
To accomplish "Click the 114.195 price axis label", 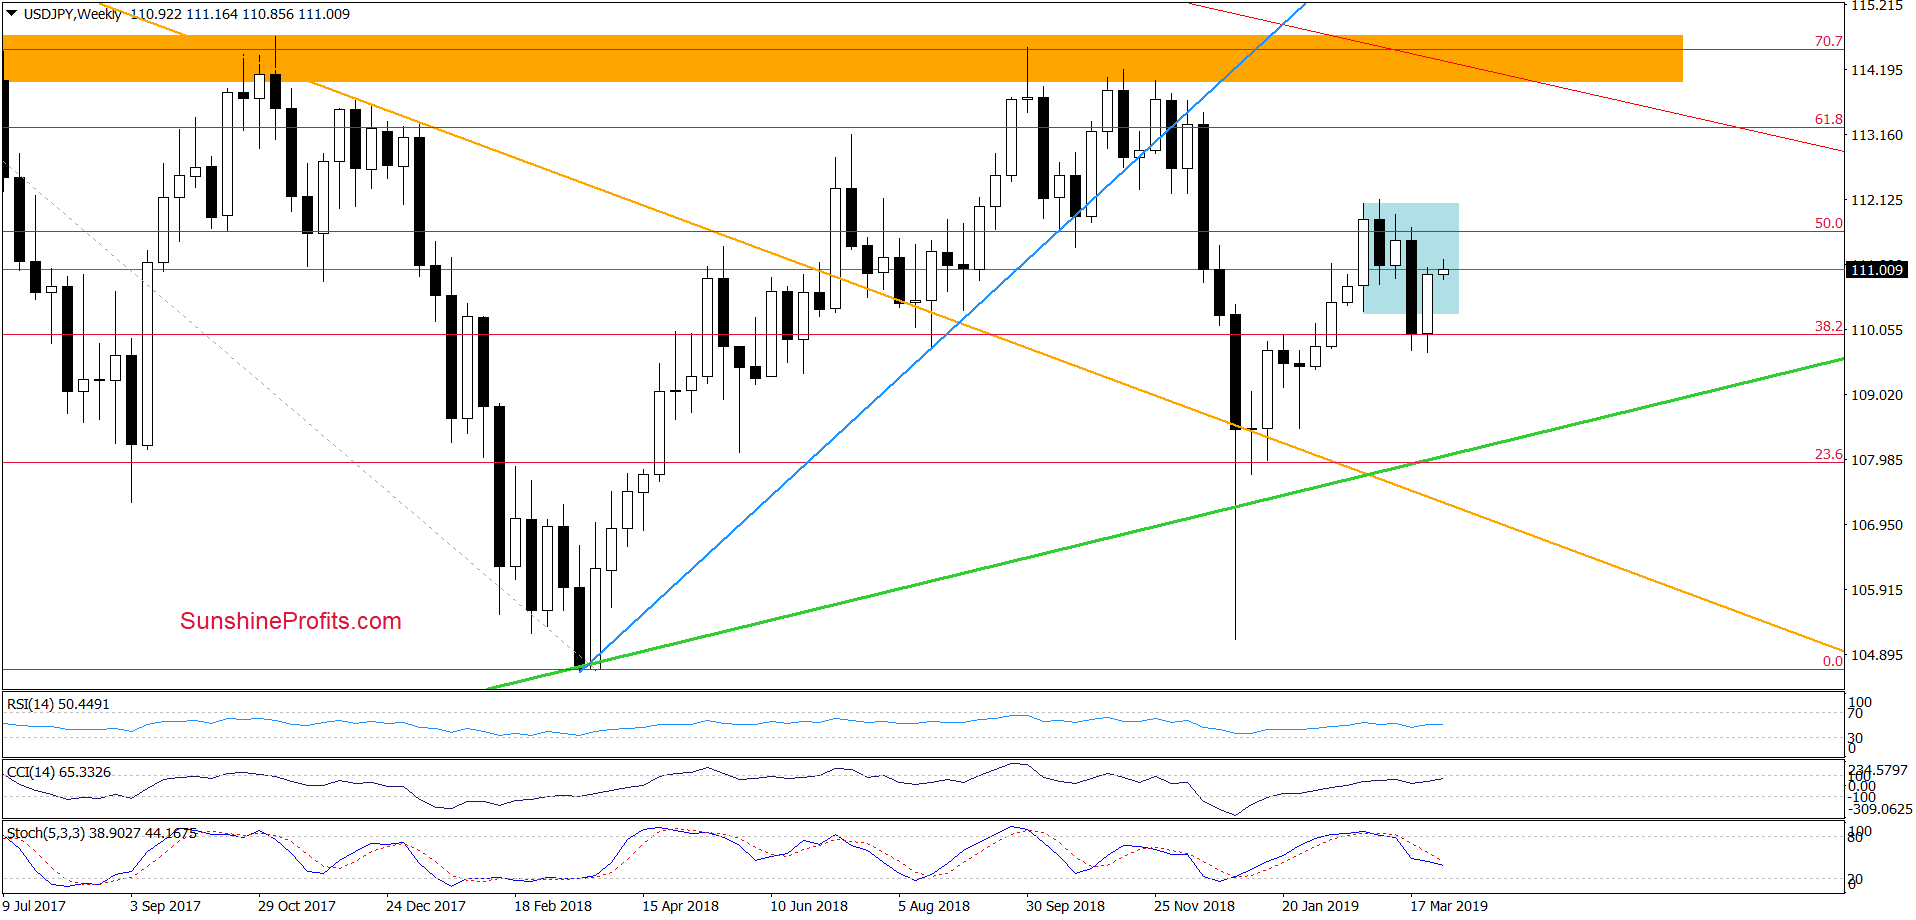I will (x=1877, y=70).
